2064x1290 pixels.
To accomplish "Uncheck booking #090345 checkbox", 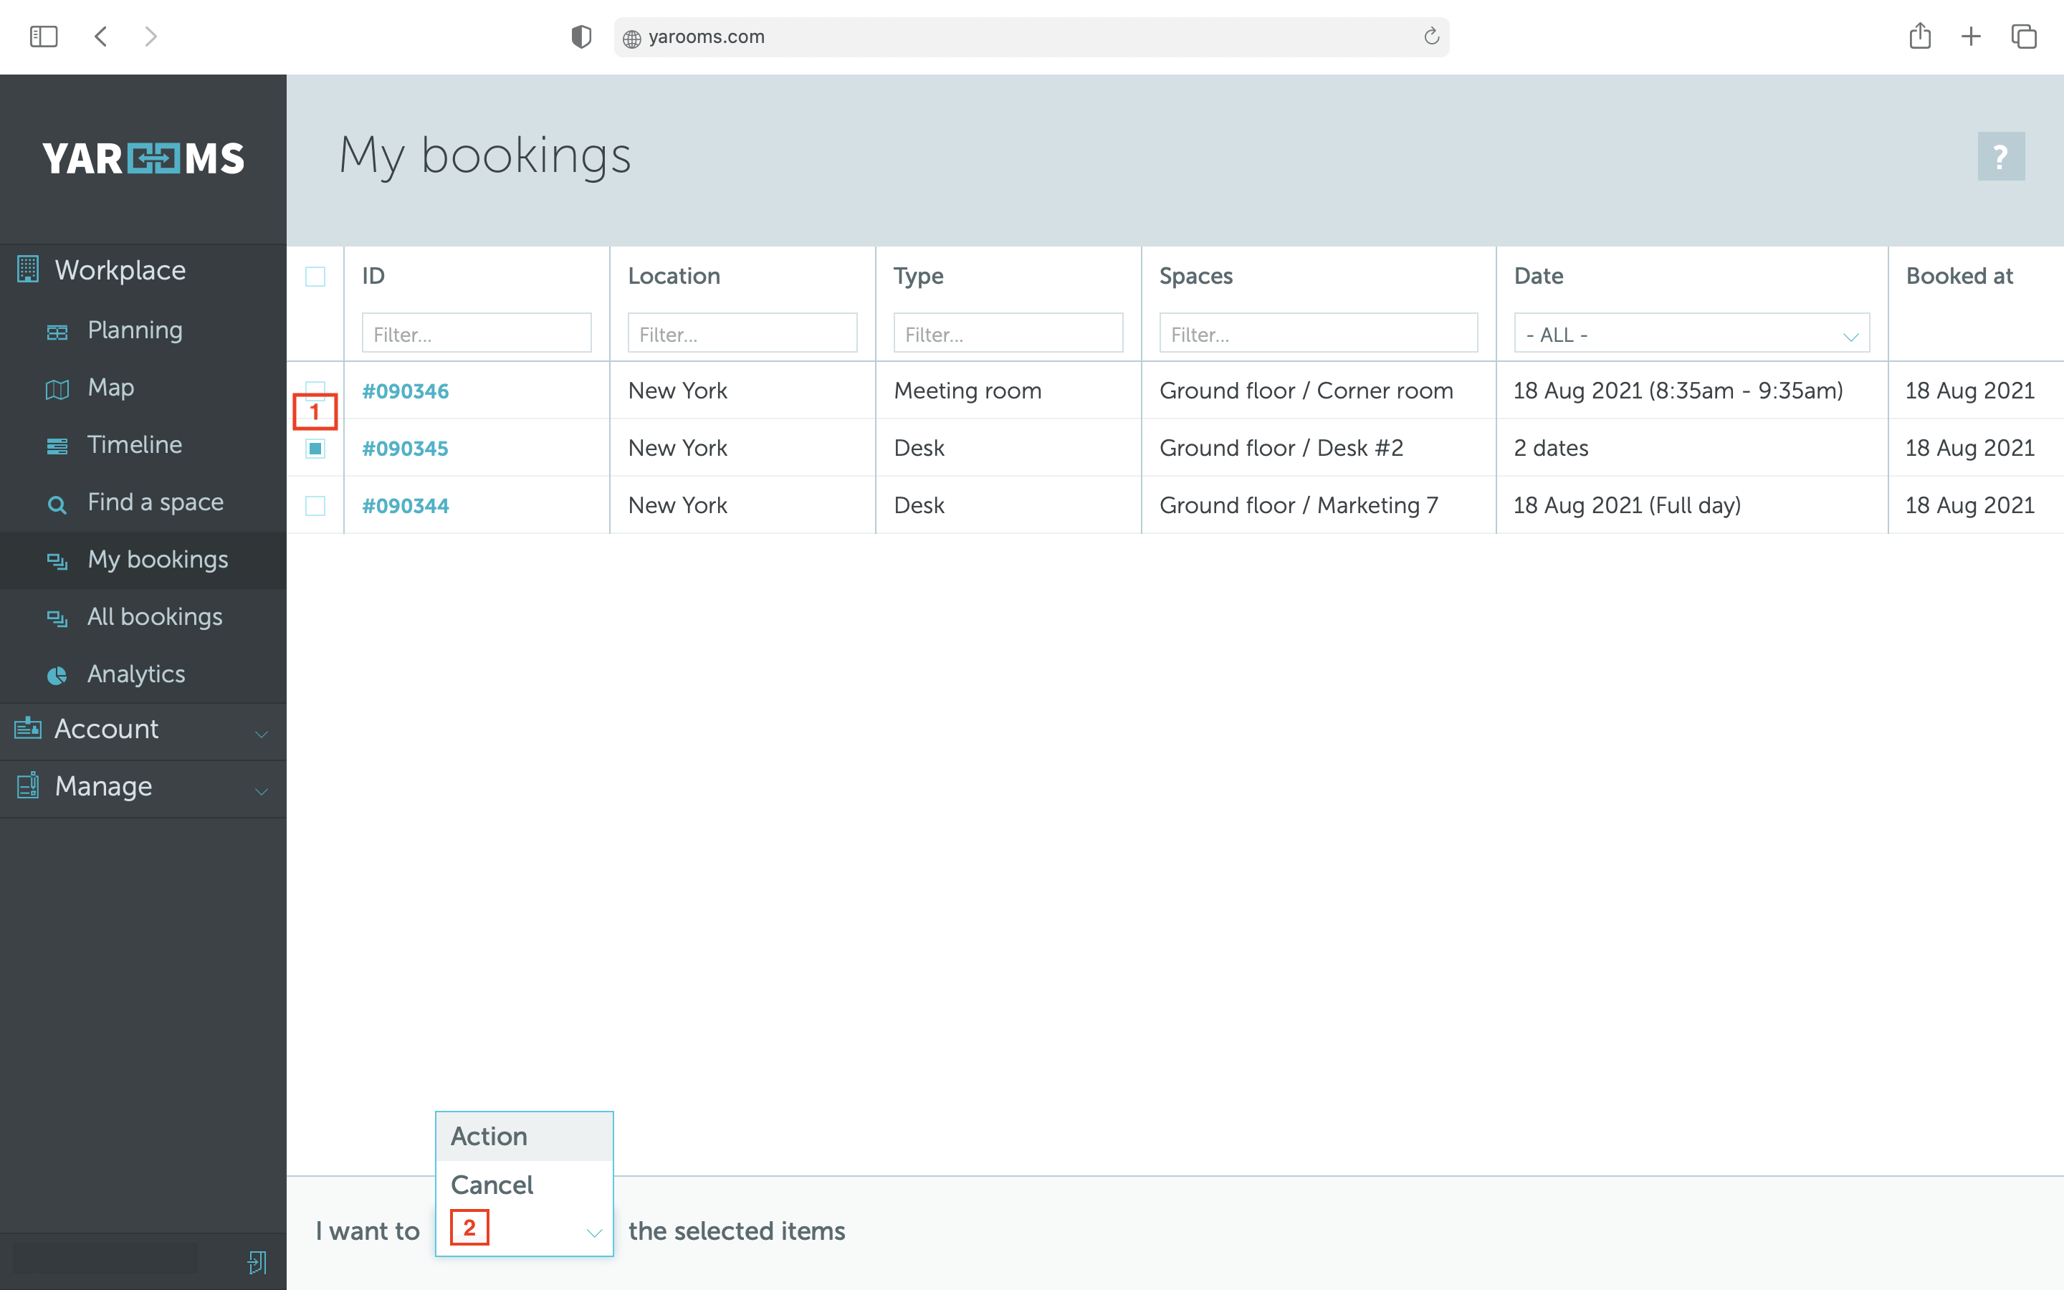I will pyautogui.click(x=315, y=449).
